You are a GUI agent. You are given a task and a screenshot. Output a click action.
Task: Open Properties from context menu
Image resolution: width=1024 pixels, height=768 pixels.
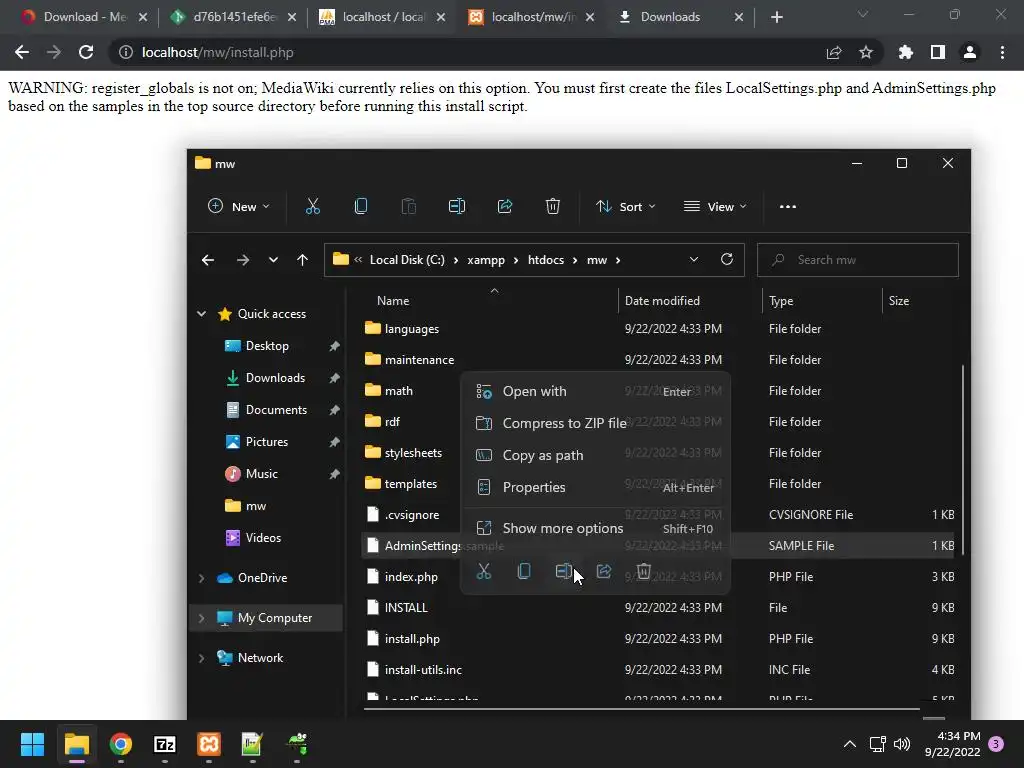click(x=595, y=487)
